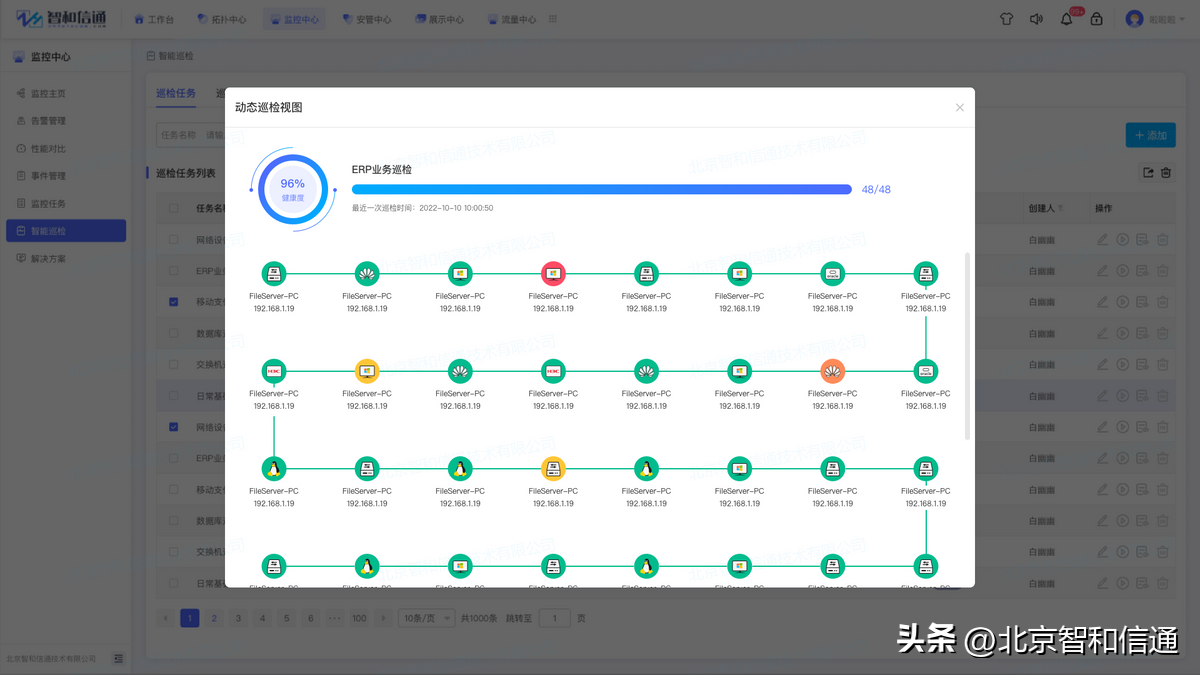This screenshot has width=1200, height=675.
Task: Open the 10条/页 page size dropdown
Action: (x=427, y=617)
